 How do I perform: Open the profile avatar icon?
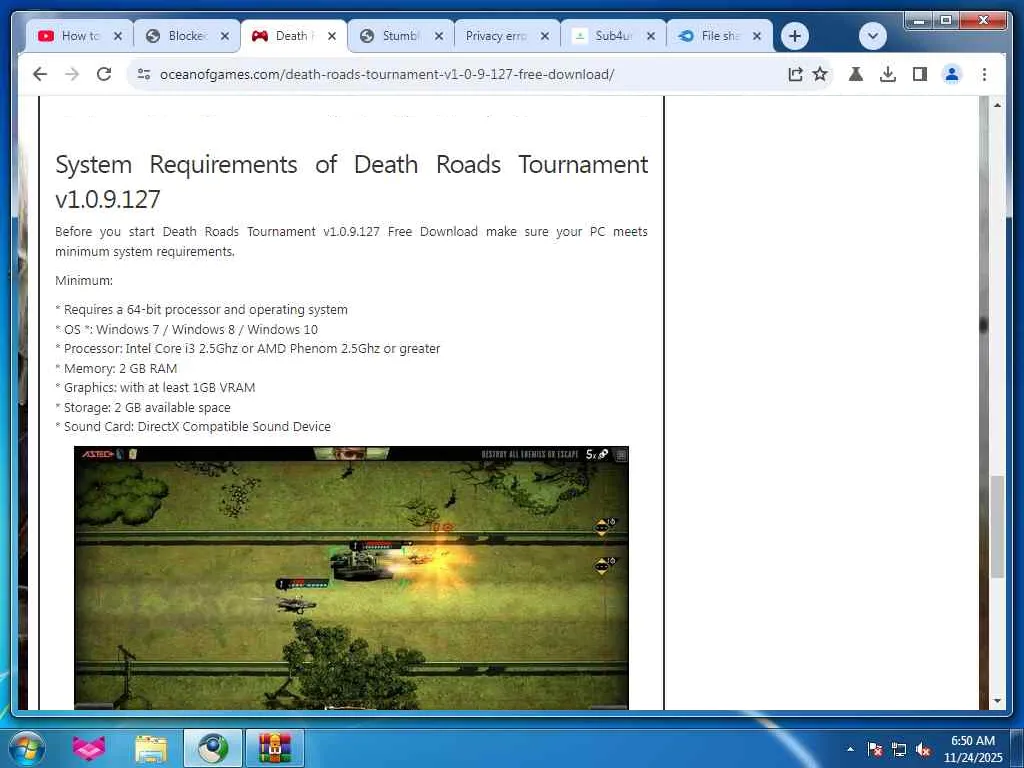[x=952, y=74]
